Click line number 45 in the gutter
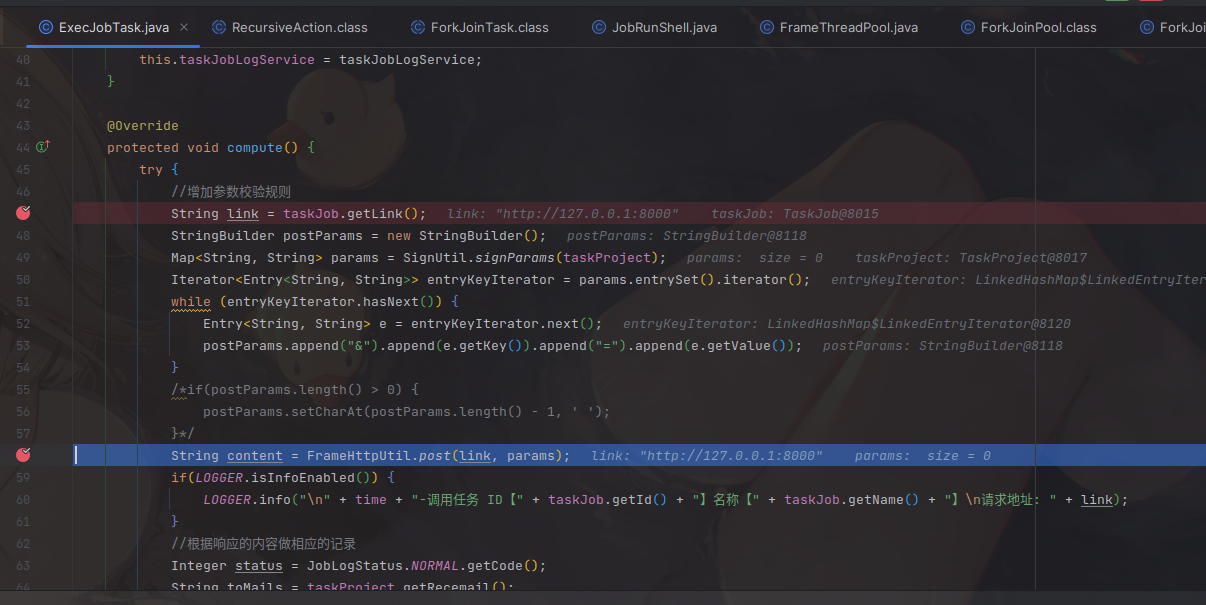 23,169
